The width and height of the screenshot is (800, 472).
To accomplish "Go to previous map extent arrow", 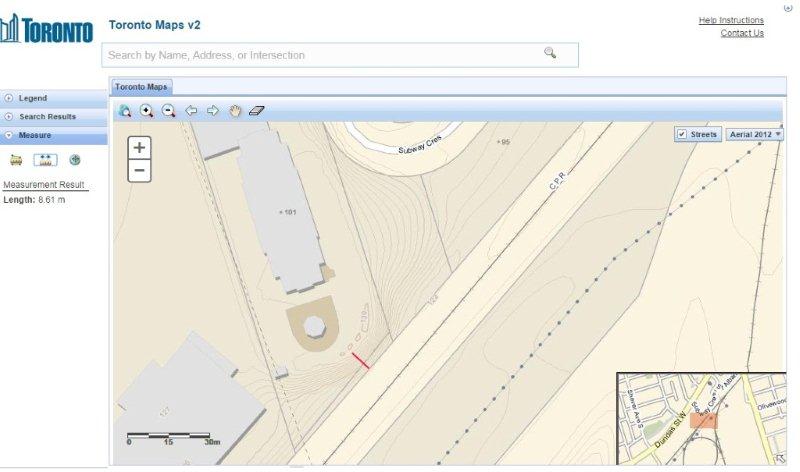I will [x=191, y=111].
